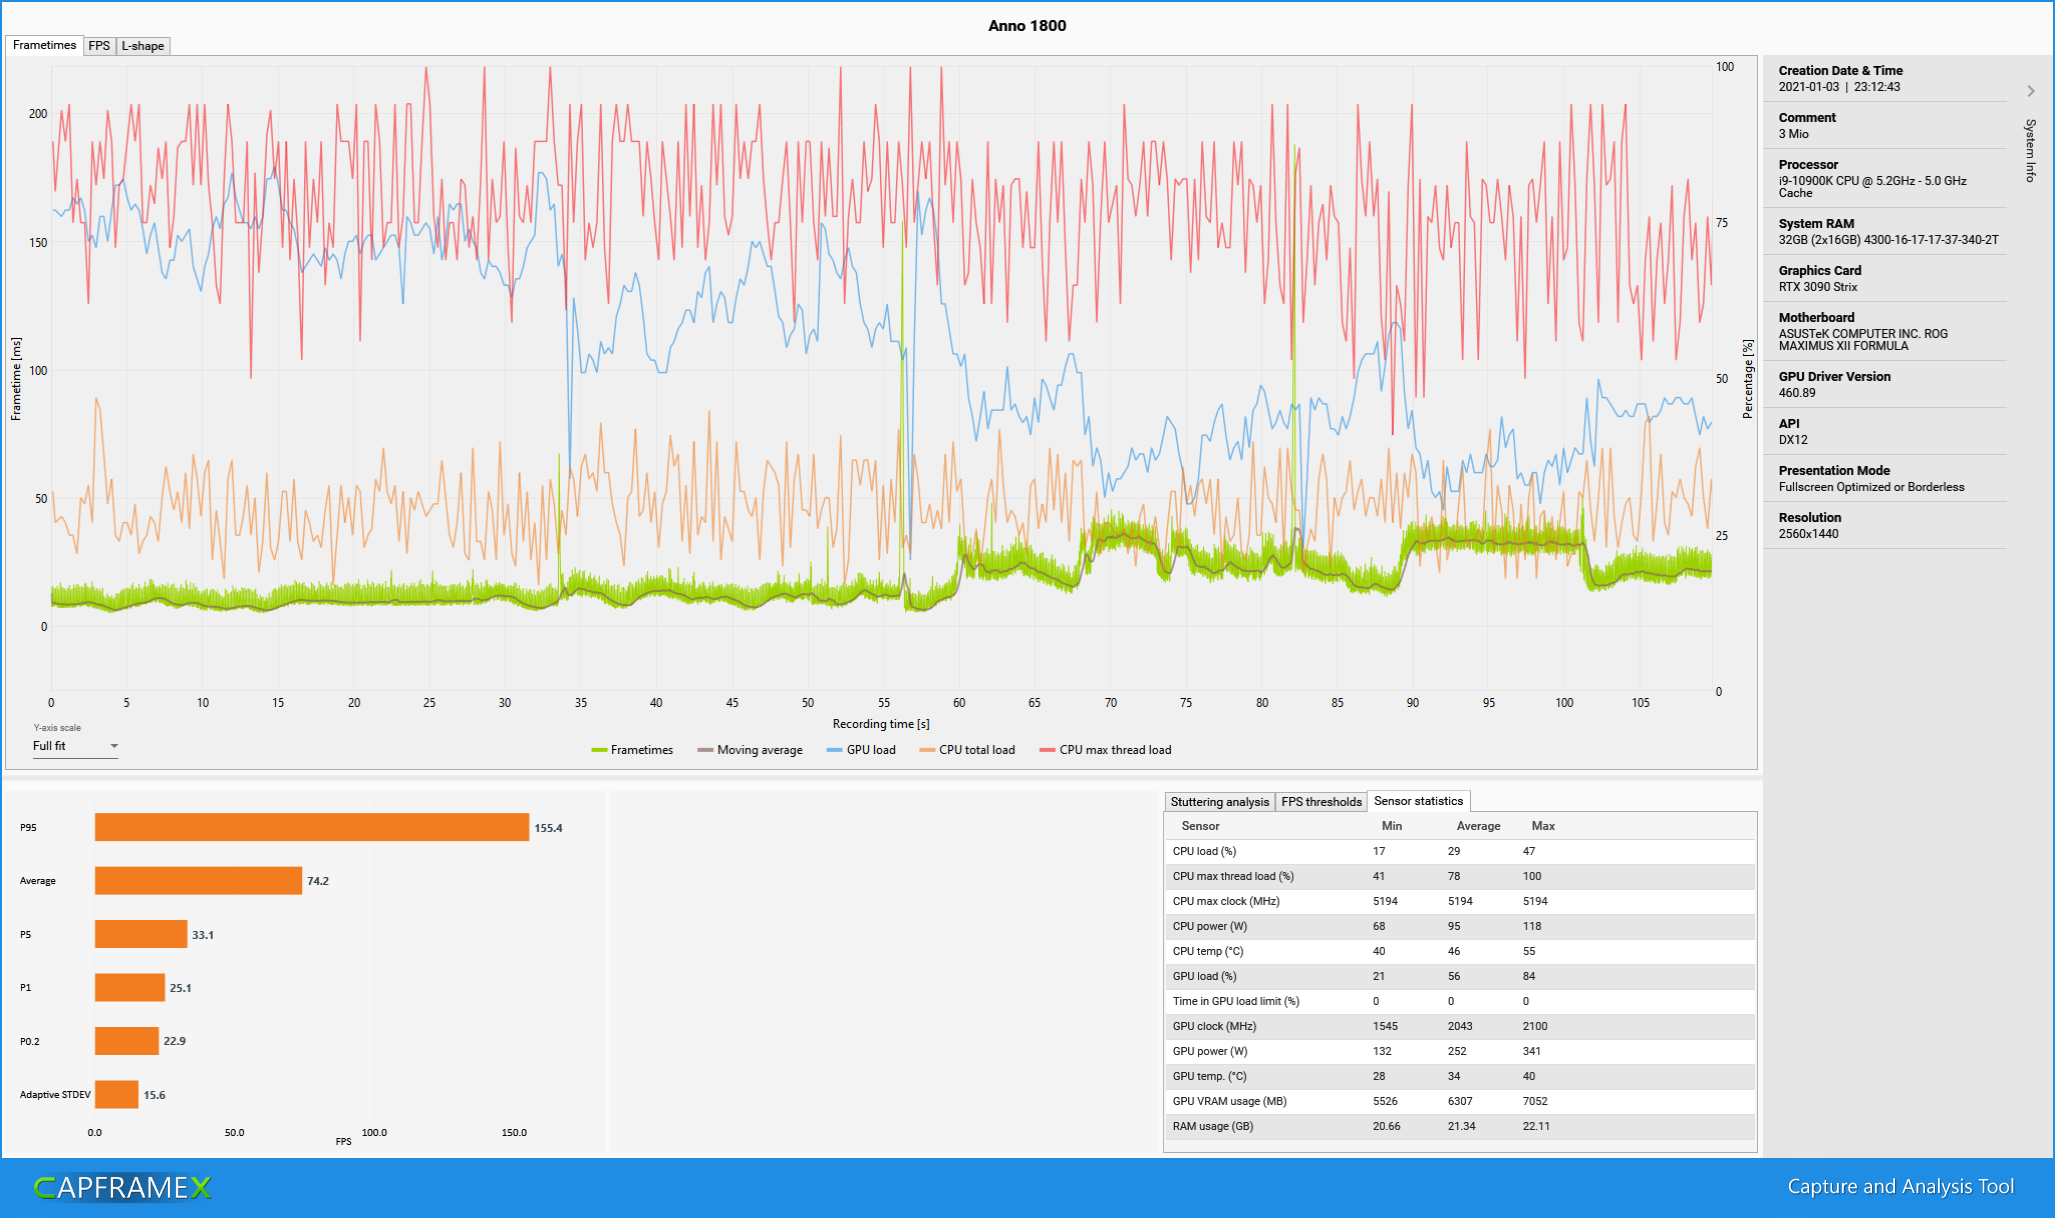Click the Average FPS bar

(198, 881)
